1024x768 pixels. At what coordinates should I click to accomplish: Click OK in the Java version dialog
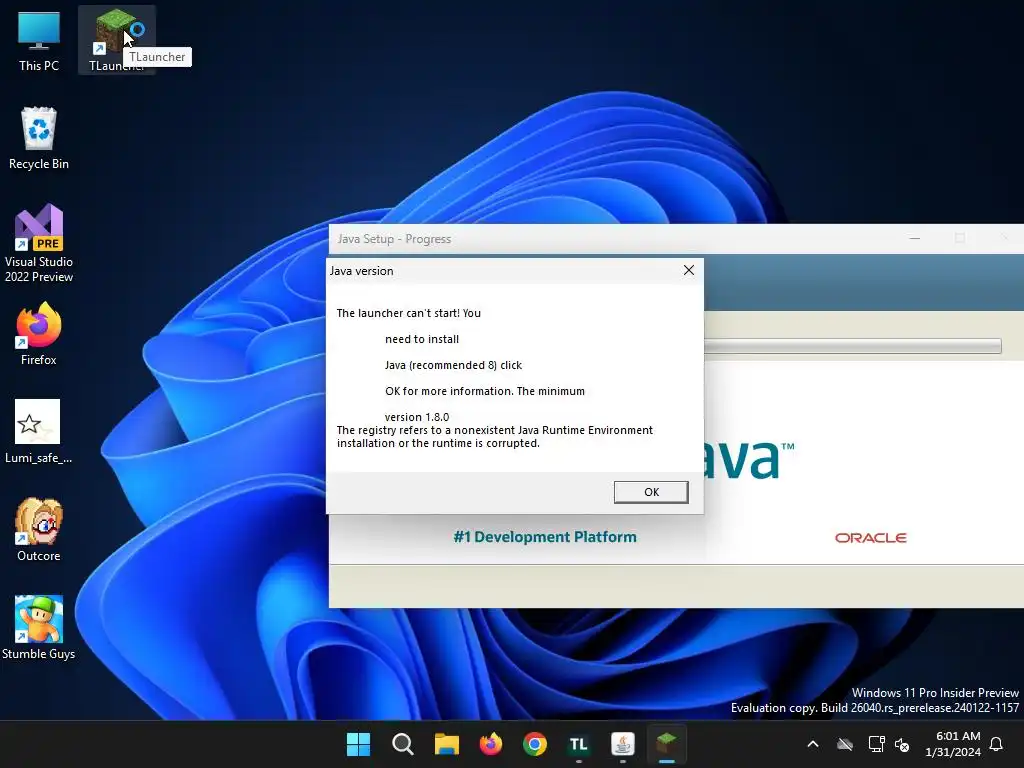(651, 492)
